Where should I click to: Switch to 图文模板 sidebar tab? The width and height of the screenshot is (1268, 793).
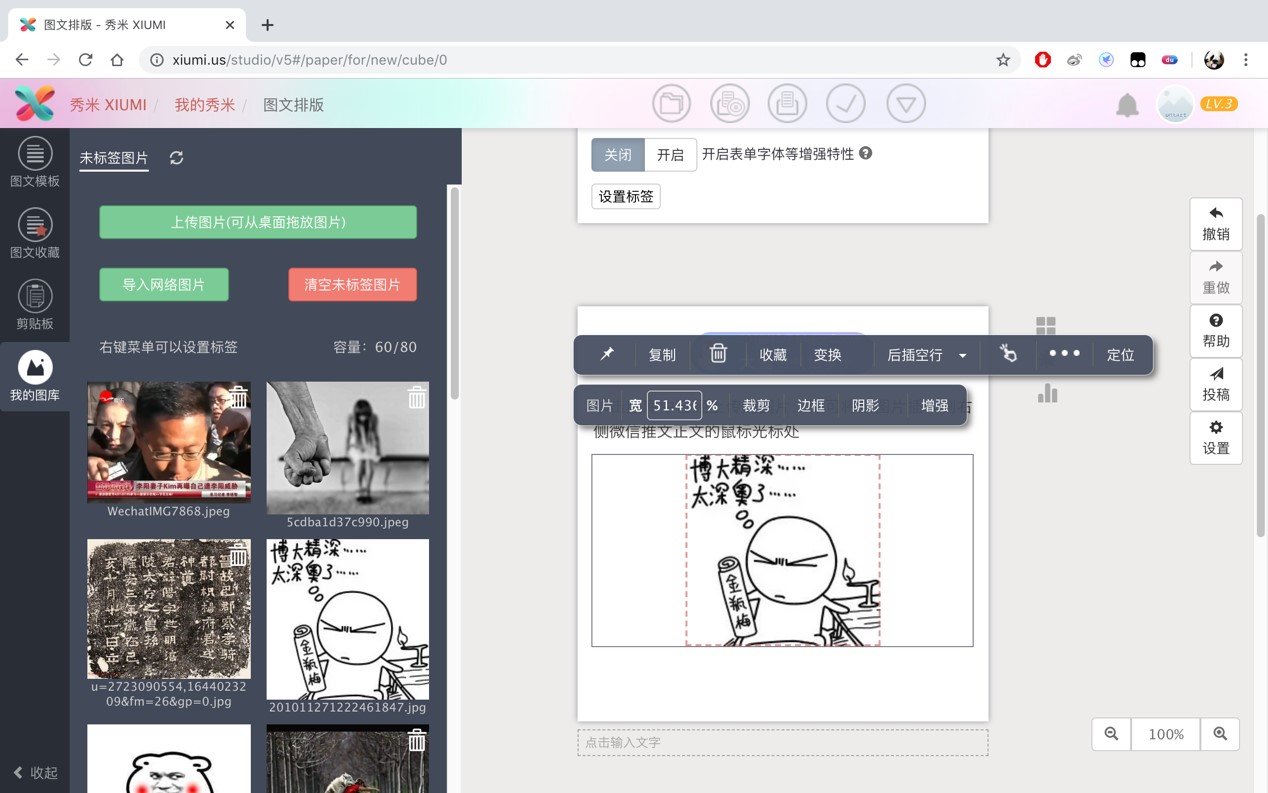click(x=35, y=163)
